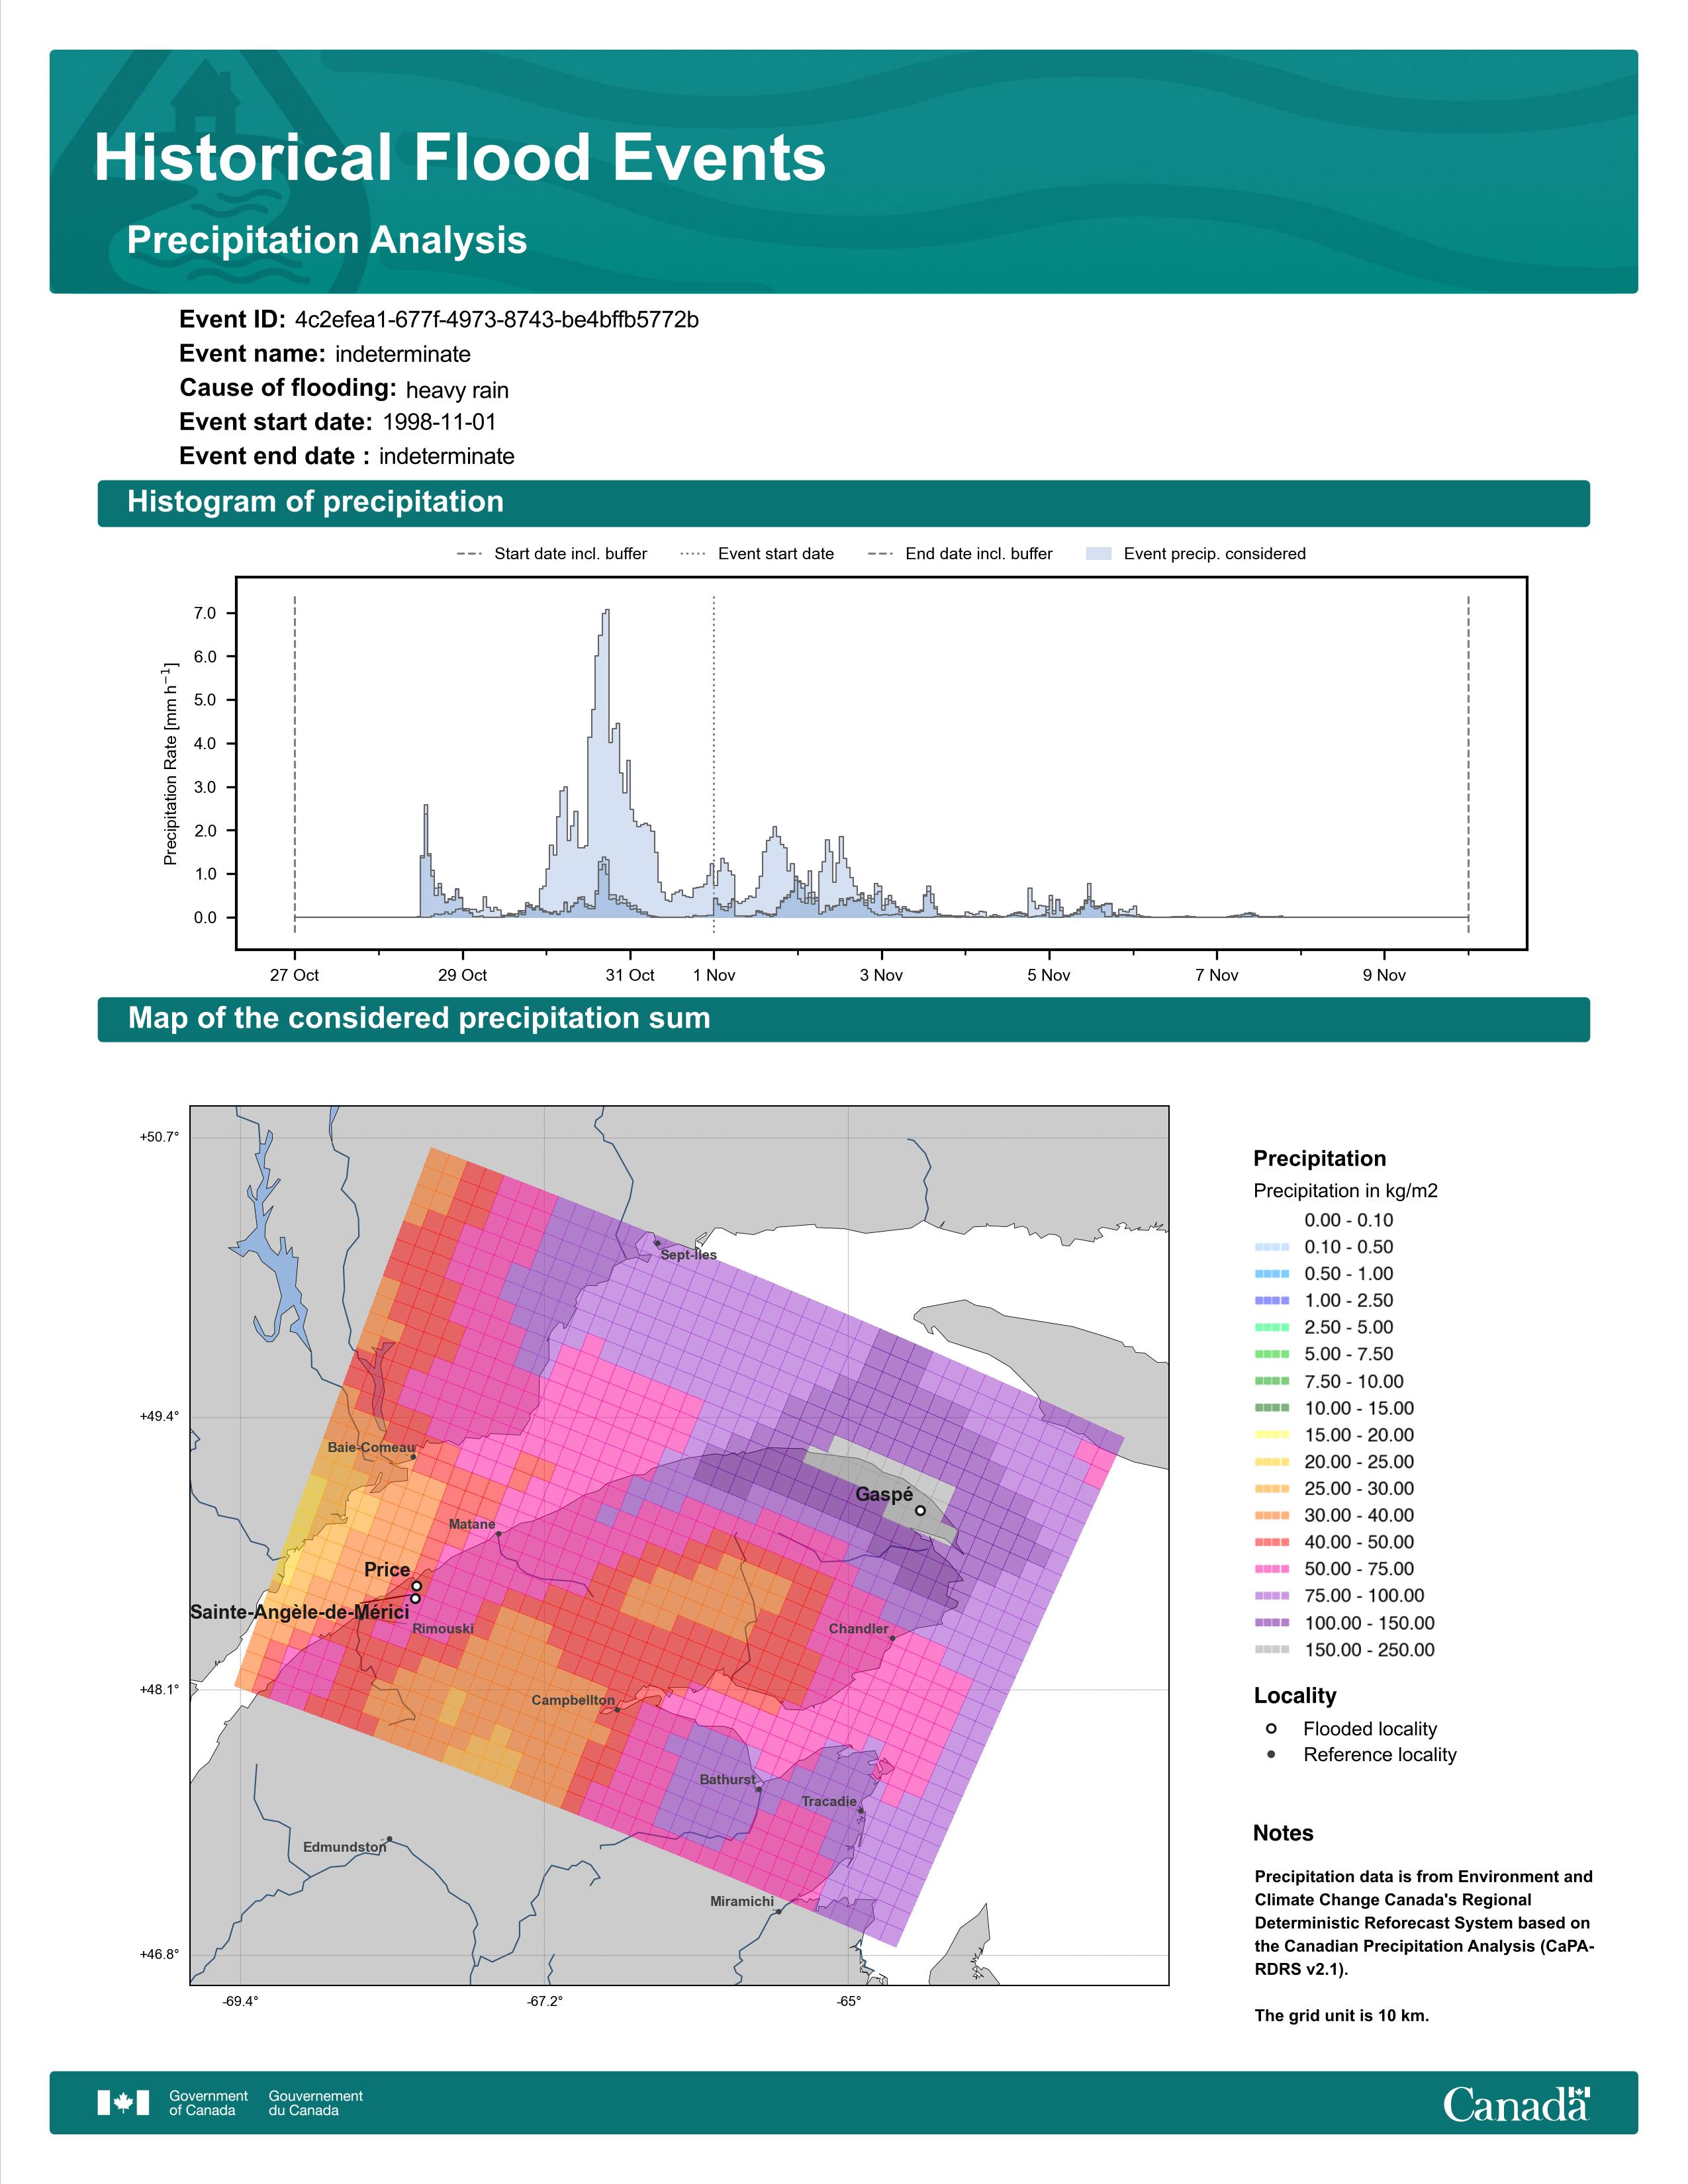Click the Event ID value text

tap(497, 320)
